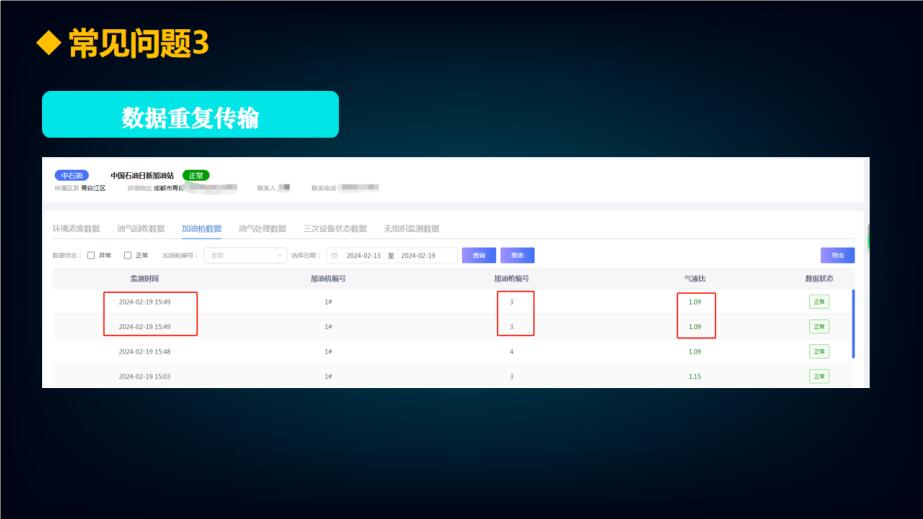Click time cell 2024-02-19 15:48
This screenshot has width=923, height=519.
(x=144, y=351)
